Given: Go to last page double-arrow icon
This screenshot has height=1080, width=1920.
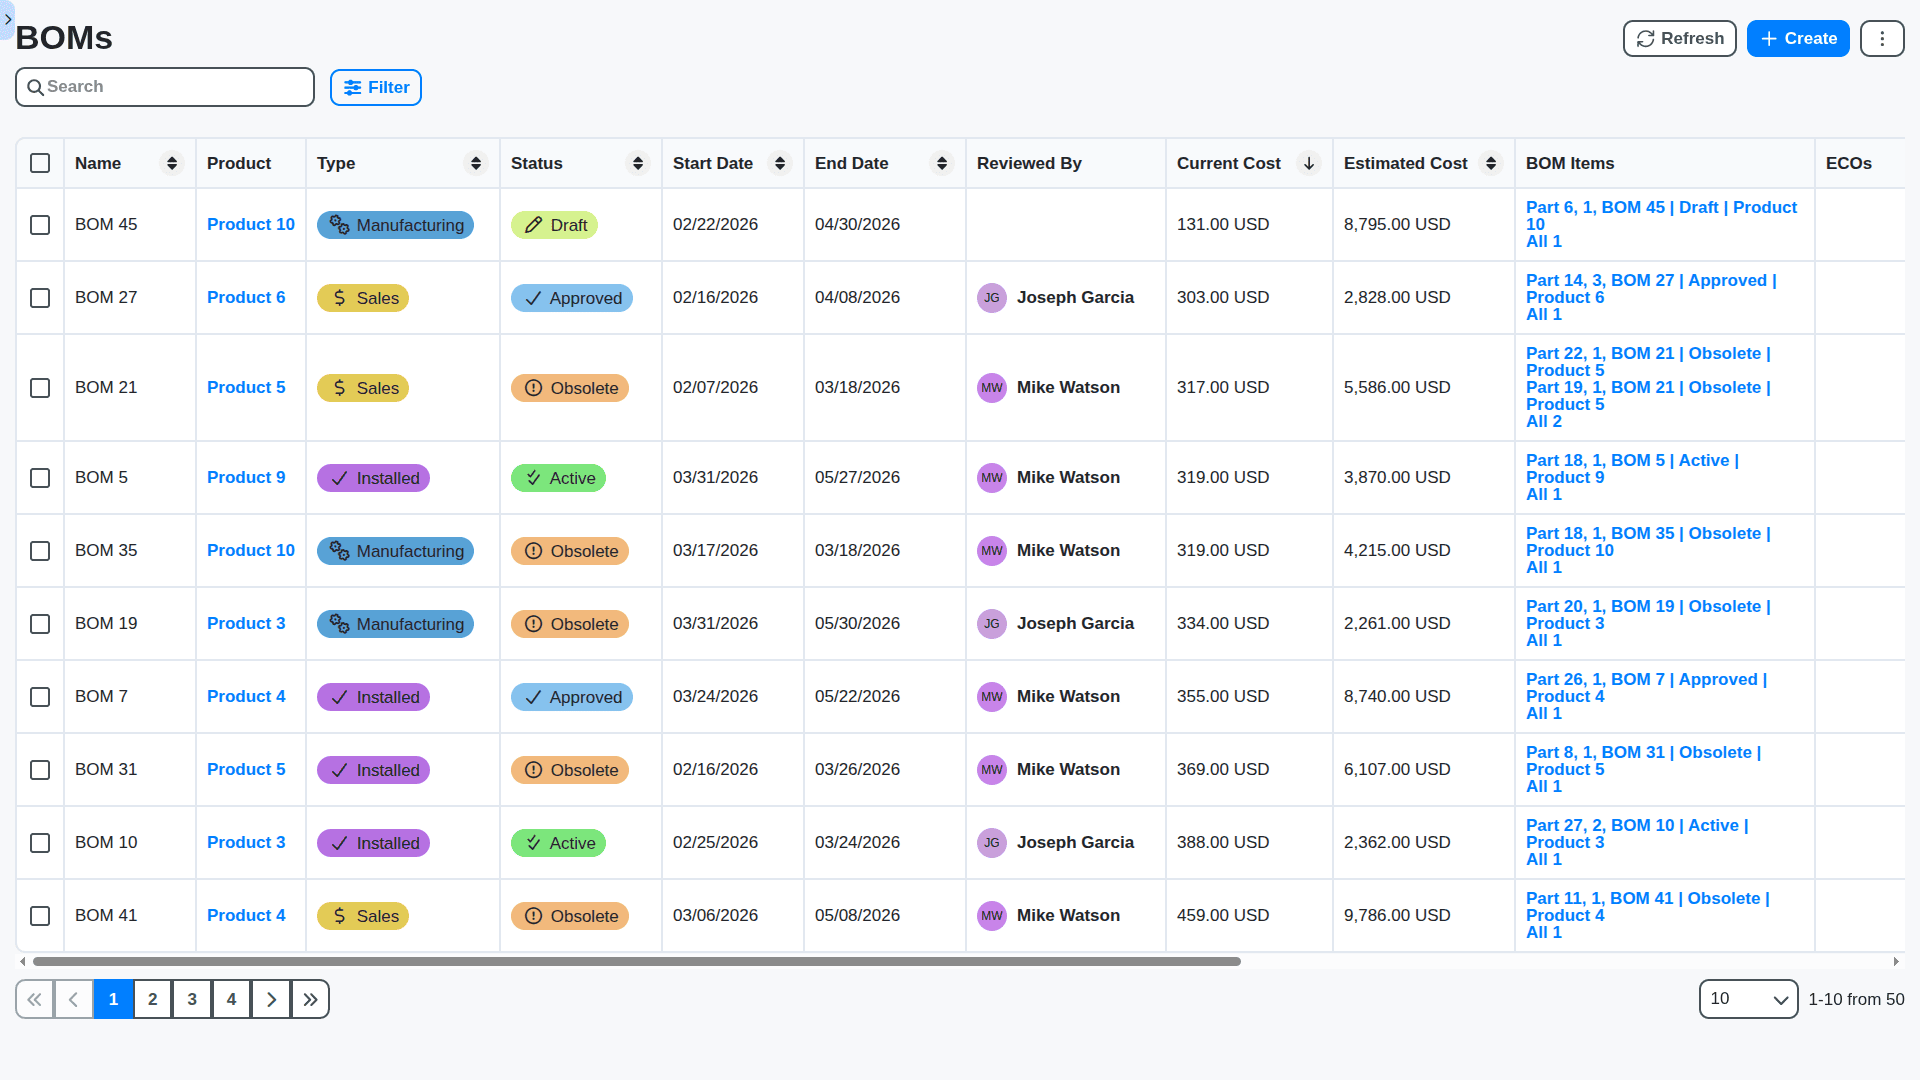Looking at the screenshot, I should point(310,999).
